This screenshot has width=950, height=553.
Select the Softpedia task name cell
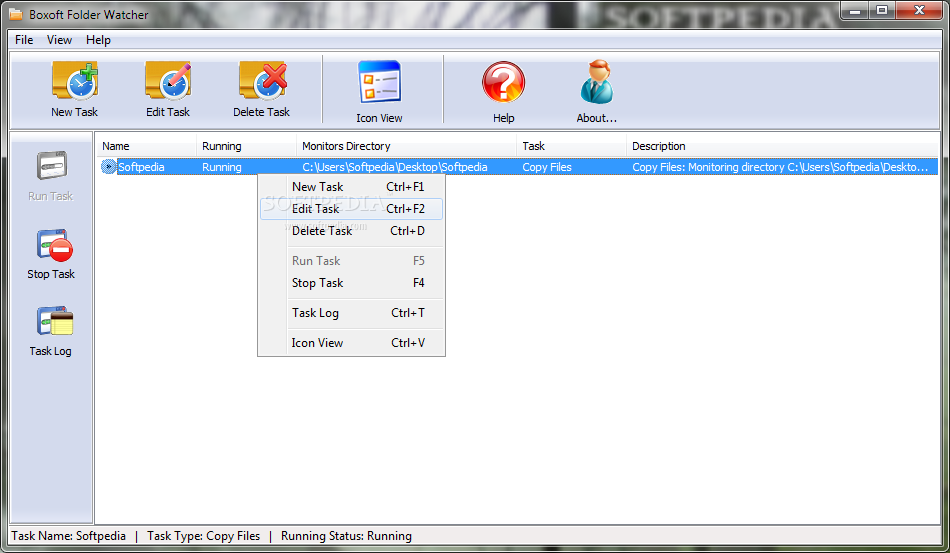click(141, 167)
